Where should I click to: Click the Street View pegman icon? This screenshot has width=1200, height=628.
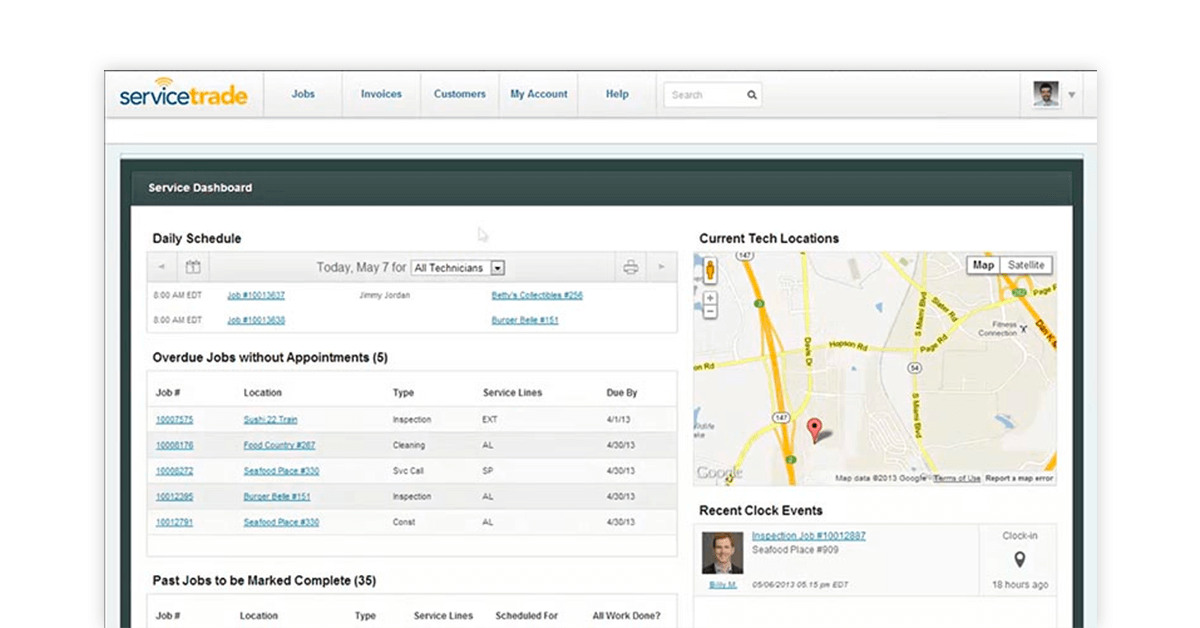coord(711,270)
